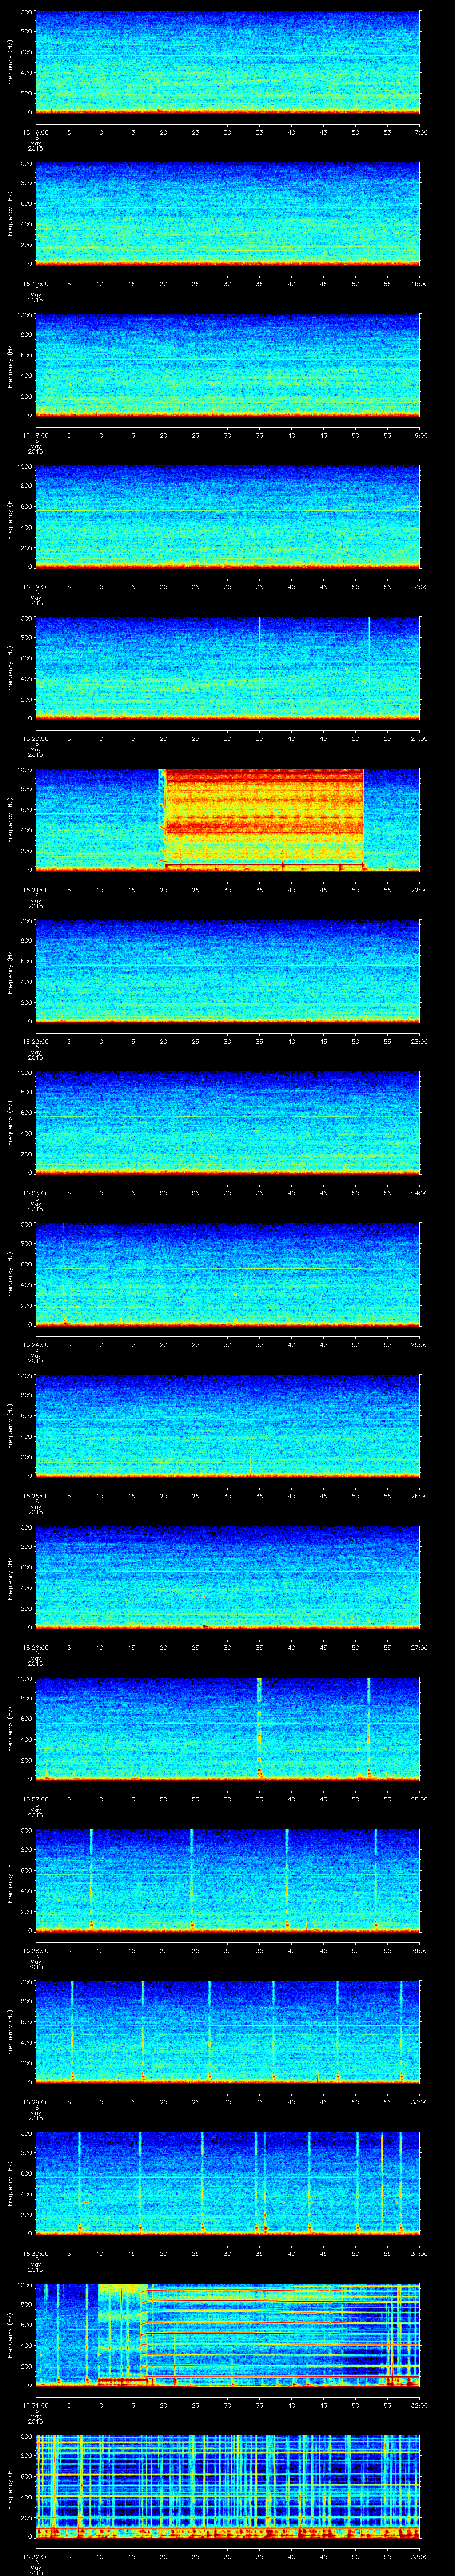Screen dimensions: 455x2576
Task: Open the spectrogram panel starting at 15:18:00
Action: coord(227,365)
